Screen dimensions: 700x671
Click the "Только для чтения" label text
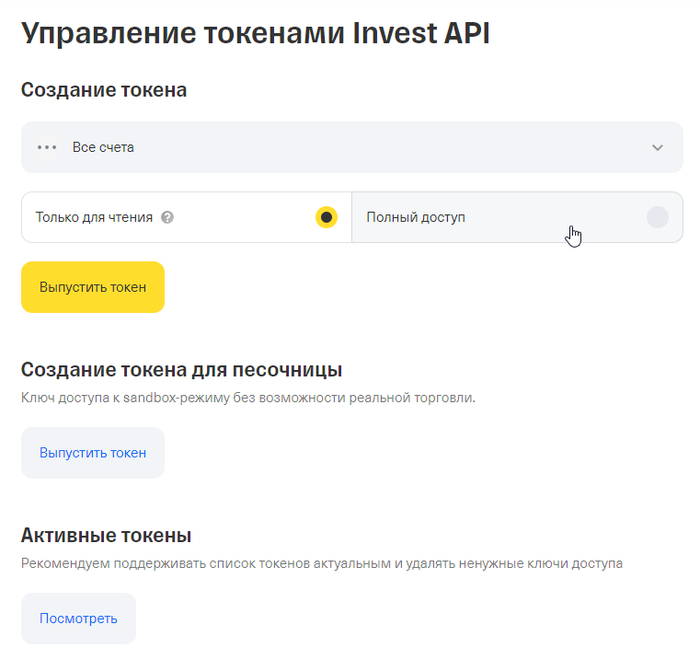tap(94, 217)
